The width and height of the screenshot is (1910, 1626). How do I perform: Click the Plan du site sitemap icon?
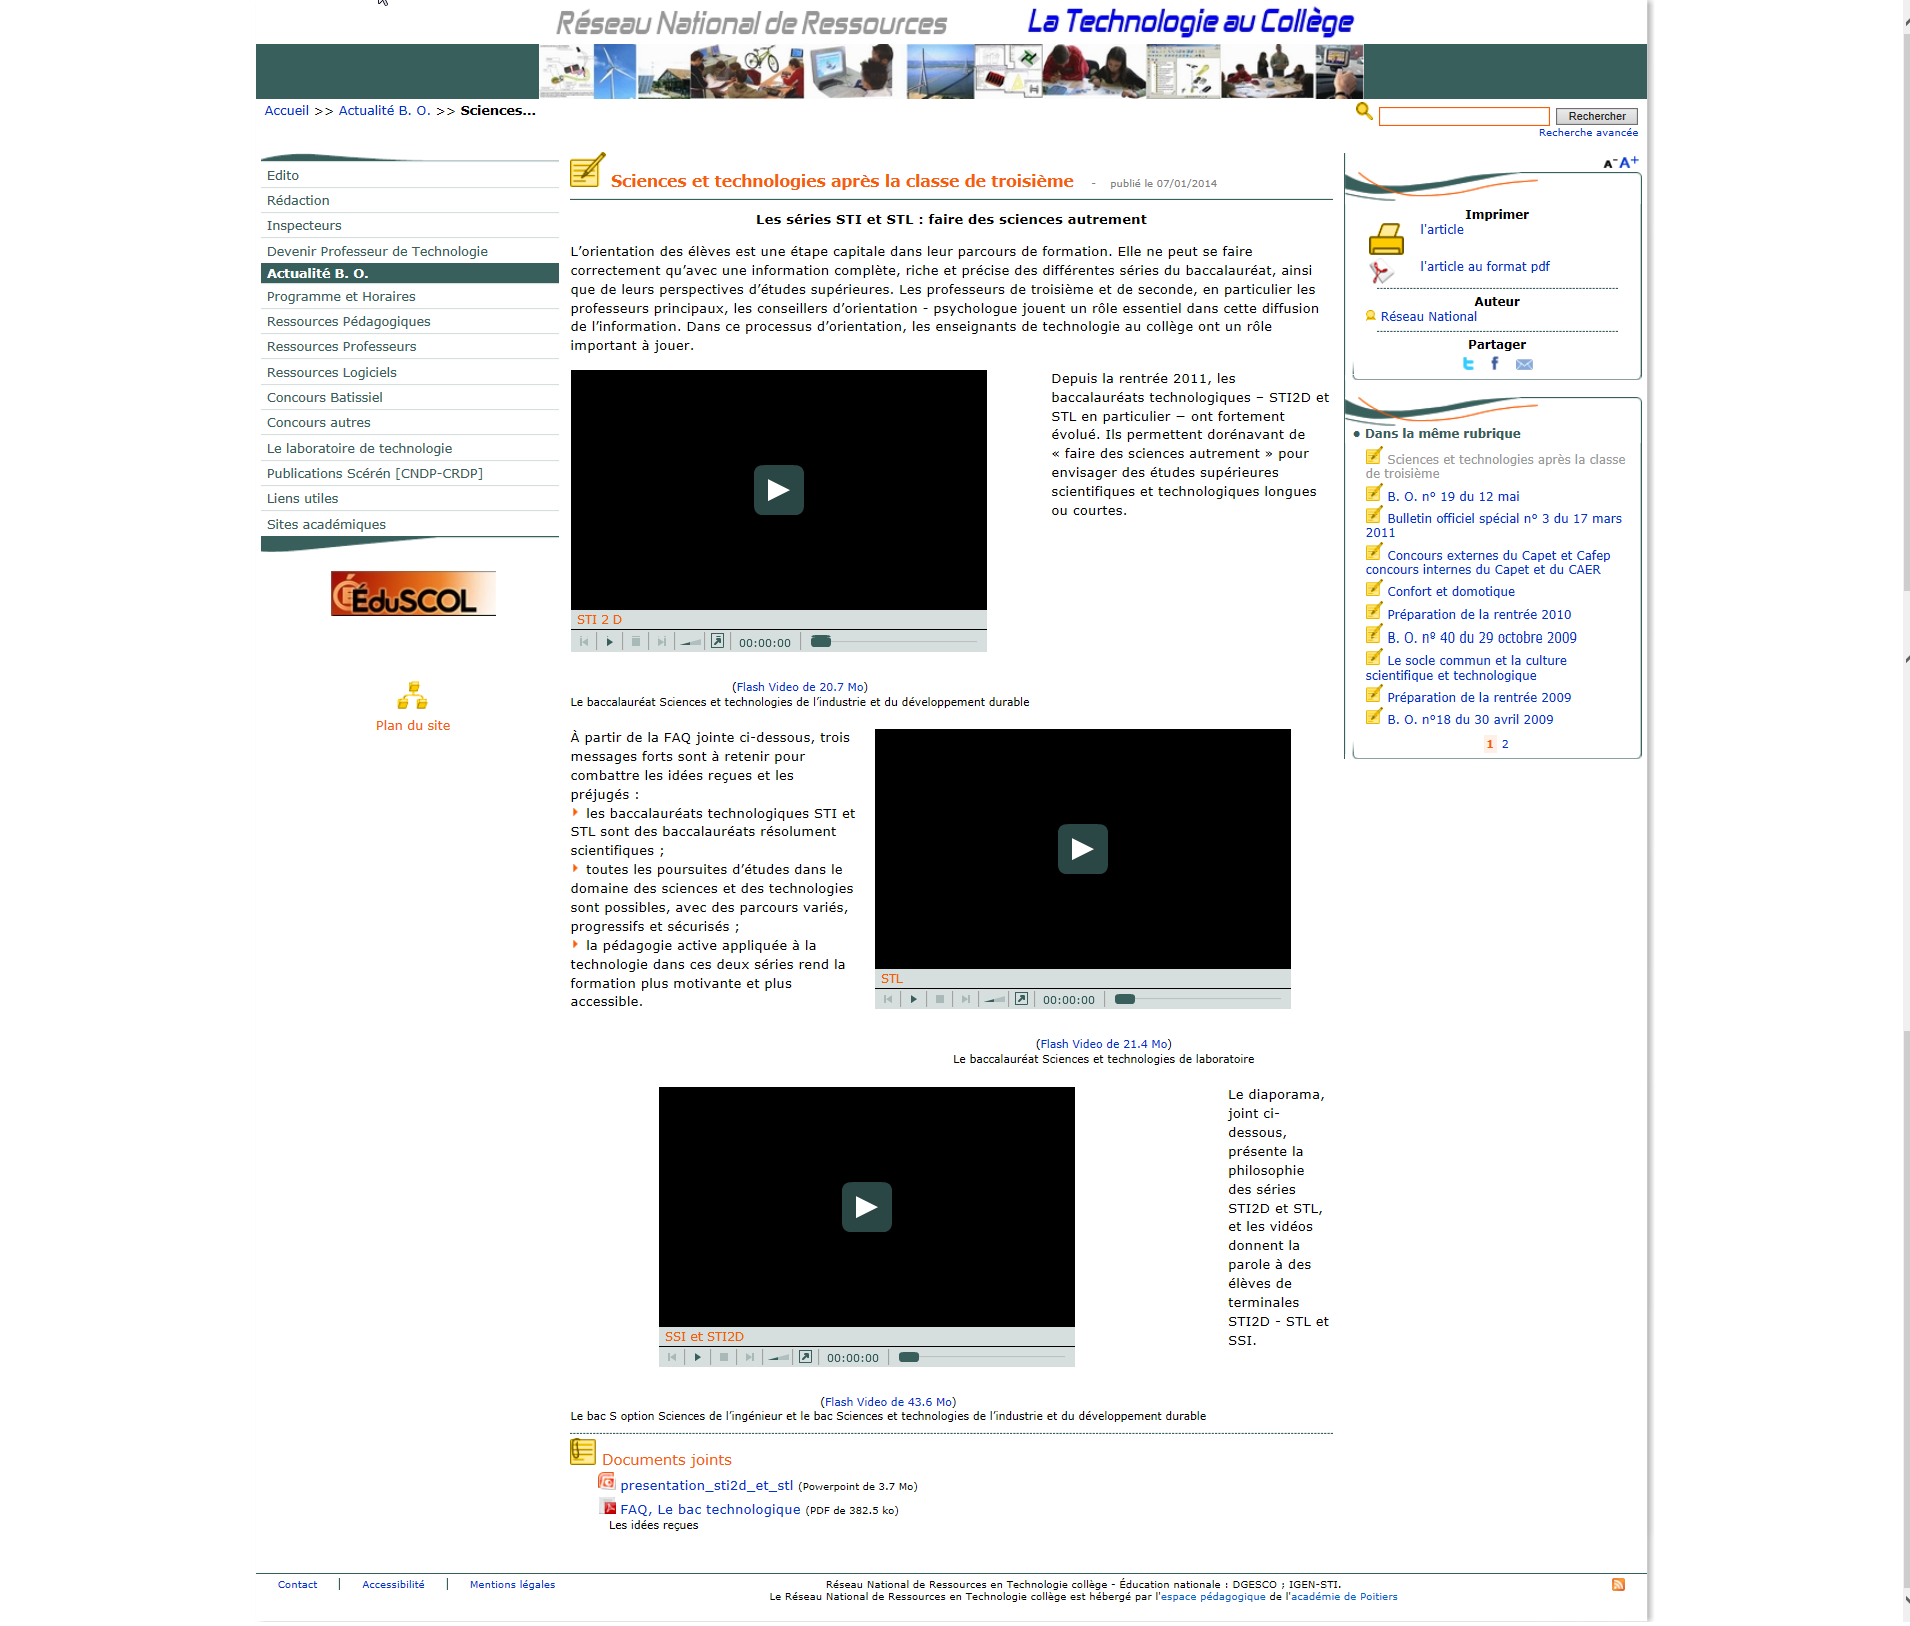pos(412,695)
